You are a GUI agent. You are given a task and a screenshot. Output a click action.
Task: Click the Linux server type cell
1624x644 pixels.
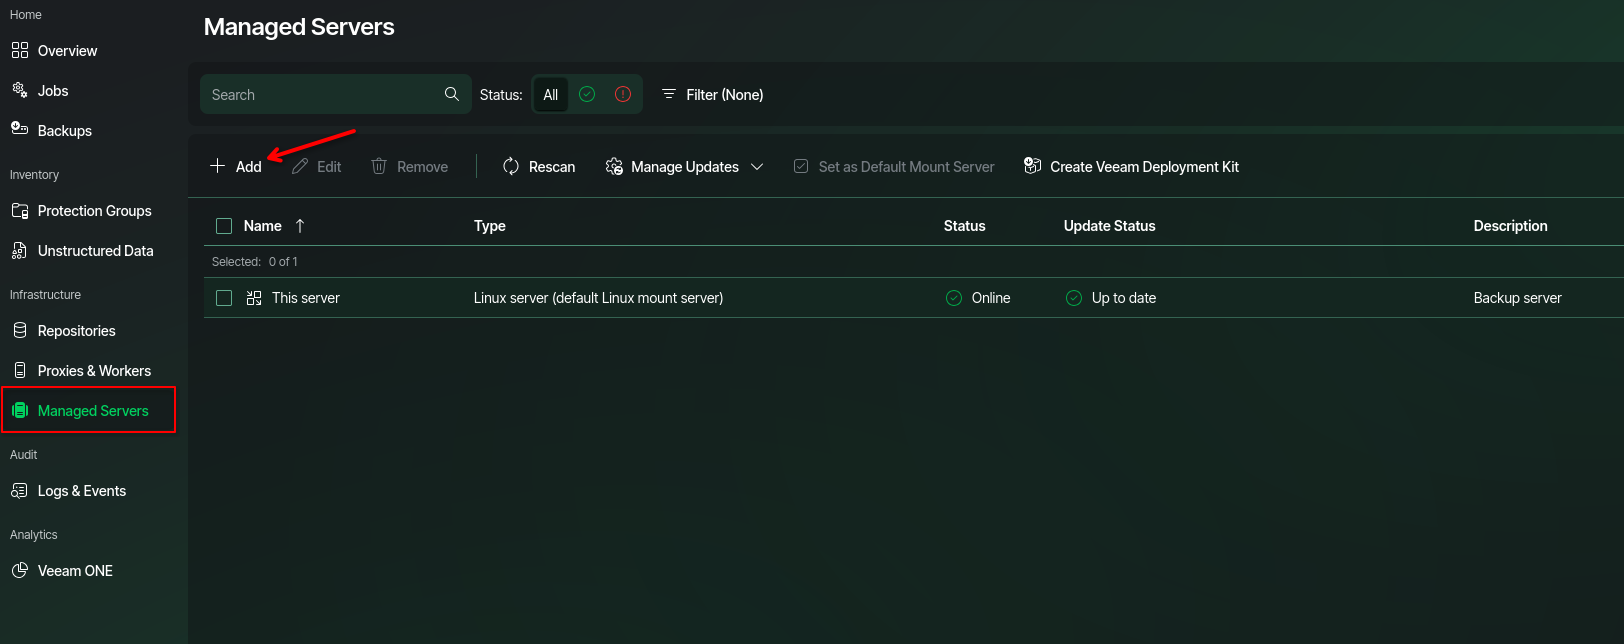(x=598, y=298)
